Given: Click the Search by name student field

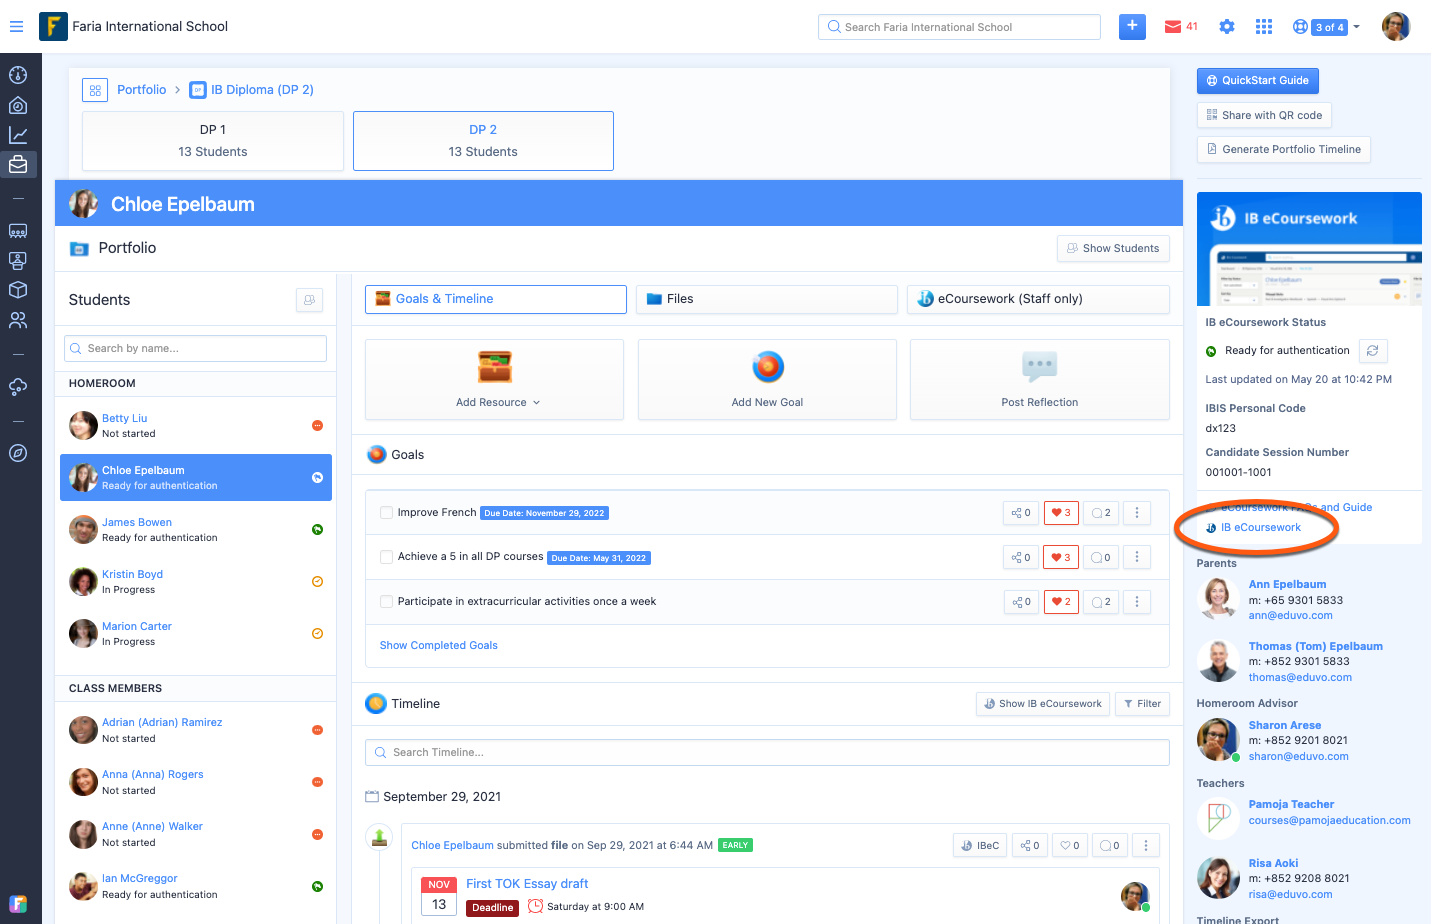Looking at the screenshot, I should point(195,349).
